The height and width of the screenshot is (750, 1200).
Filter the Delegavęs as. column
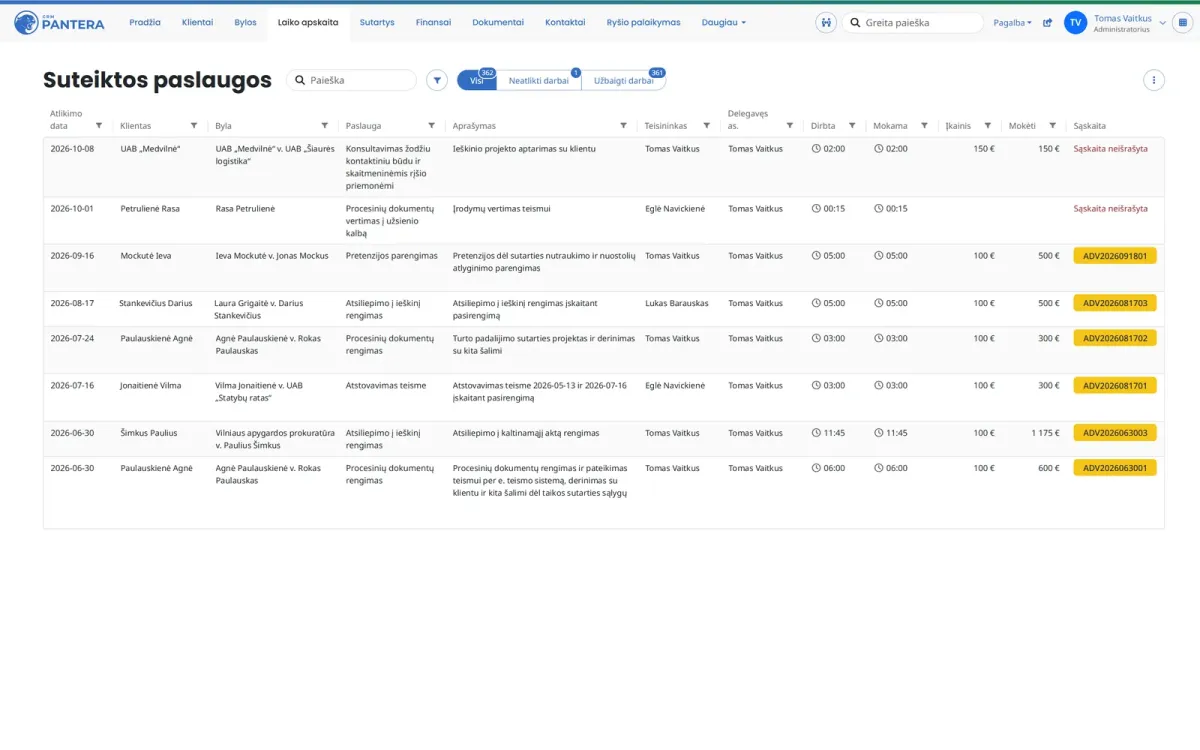(790, 126)
